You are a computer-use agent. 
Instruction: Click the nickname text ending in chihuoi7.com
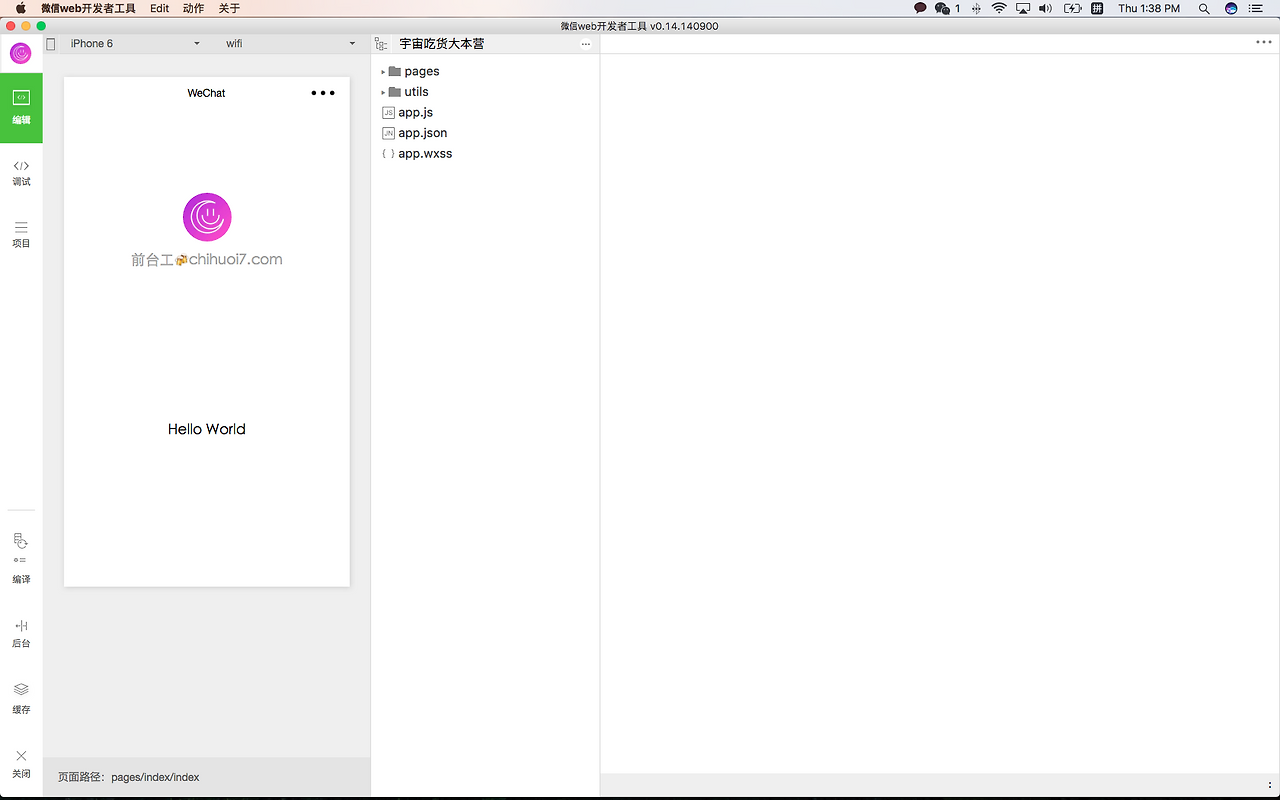(x=207, y=259)
